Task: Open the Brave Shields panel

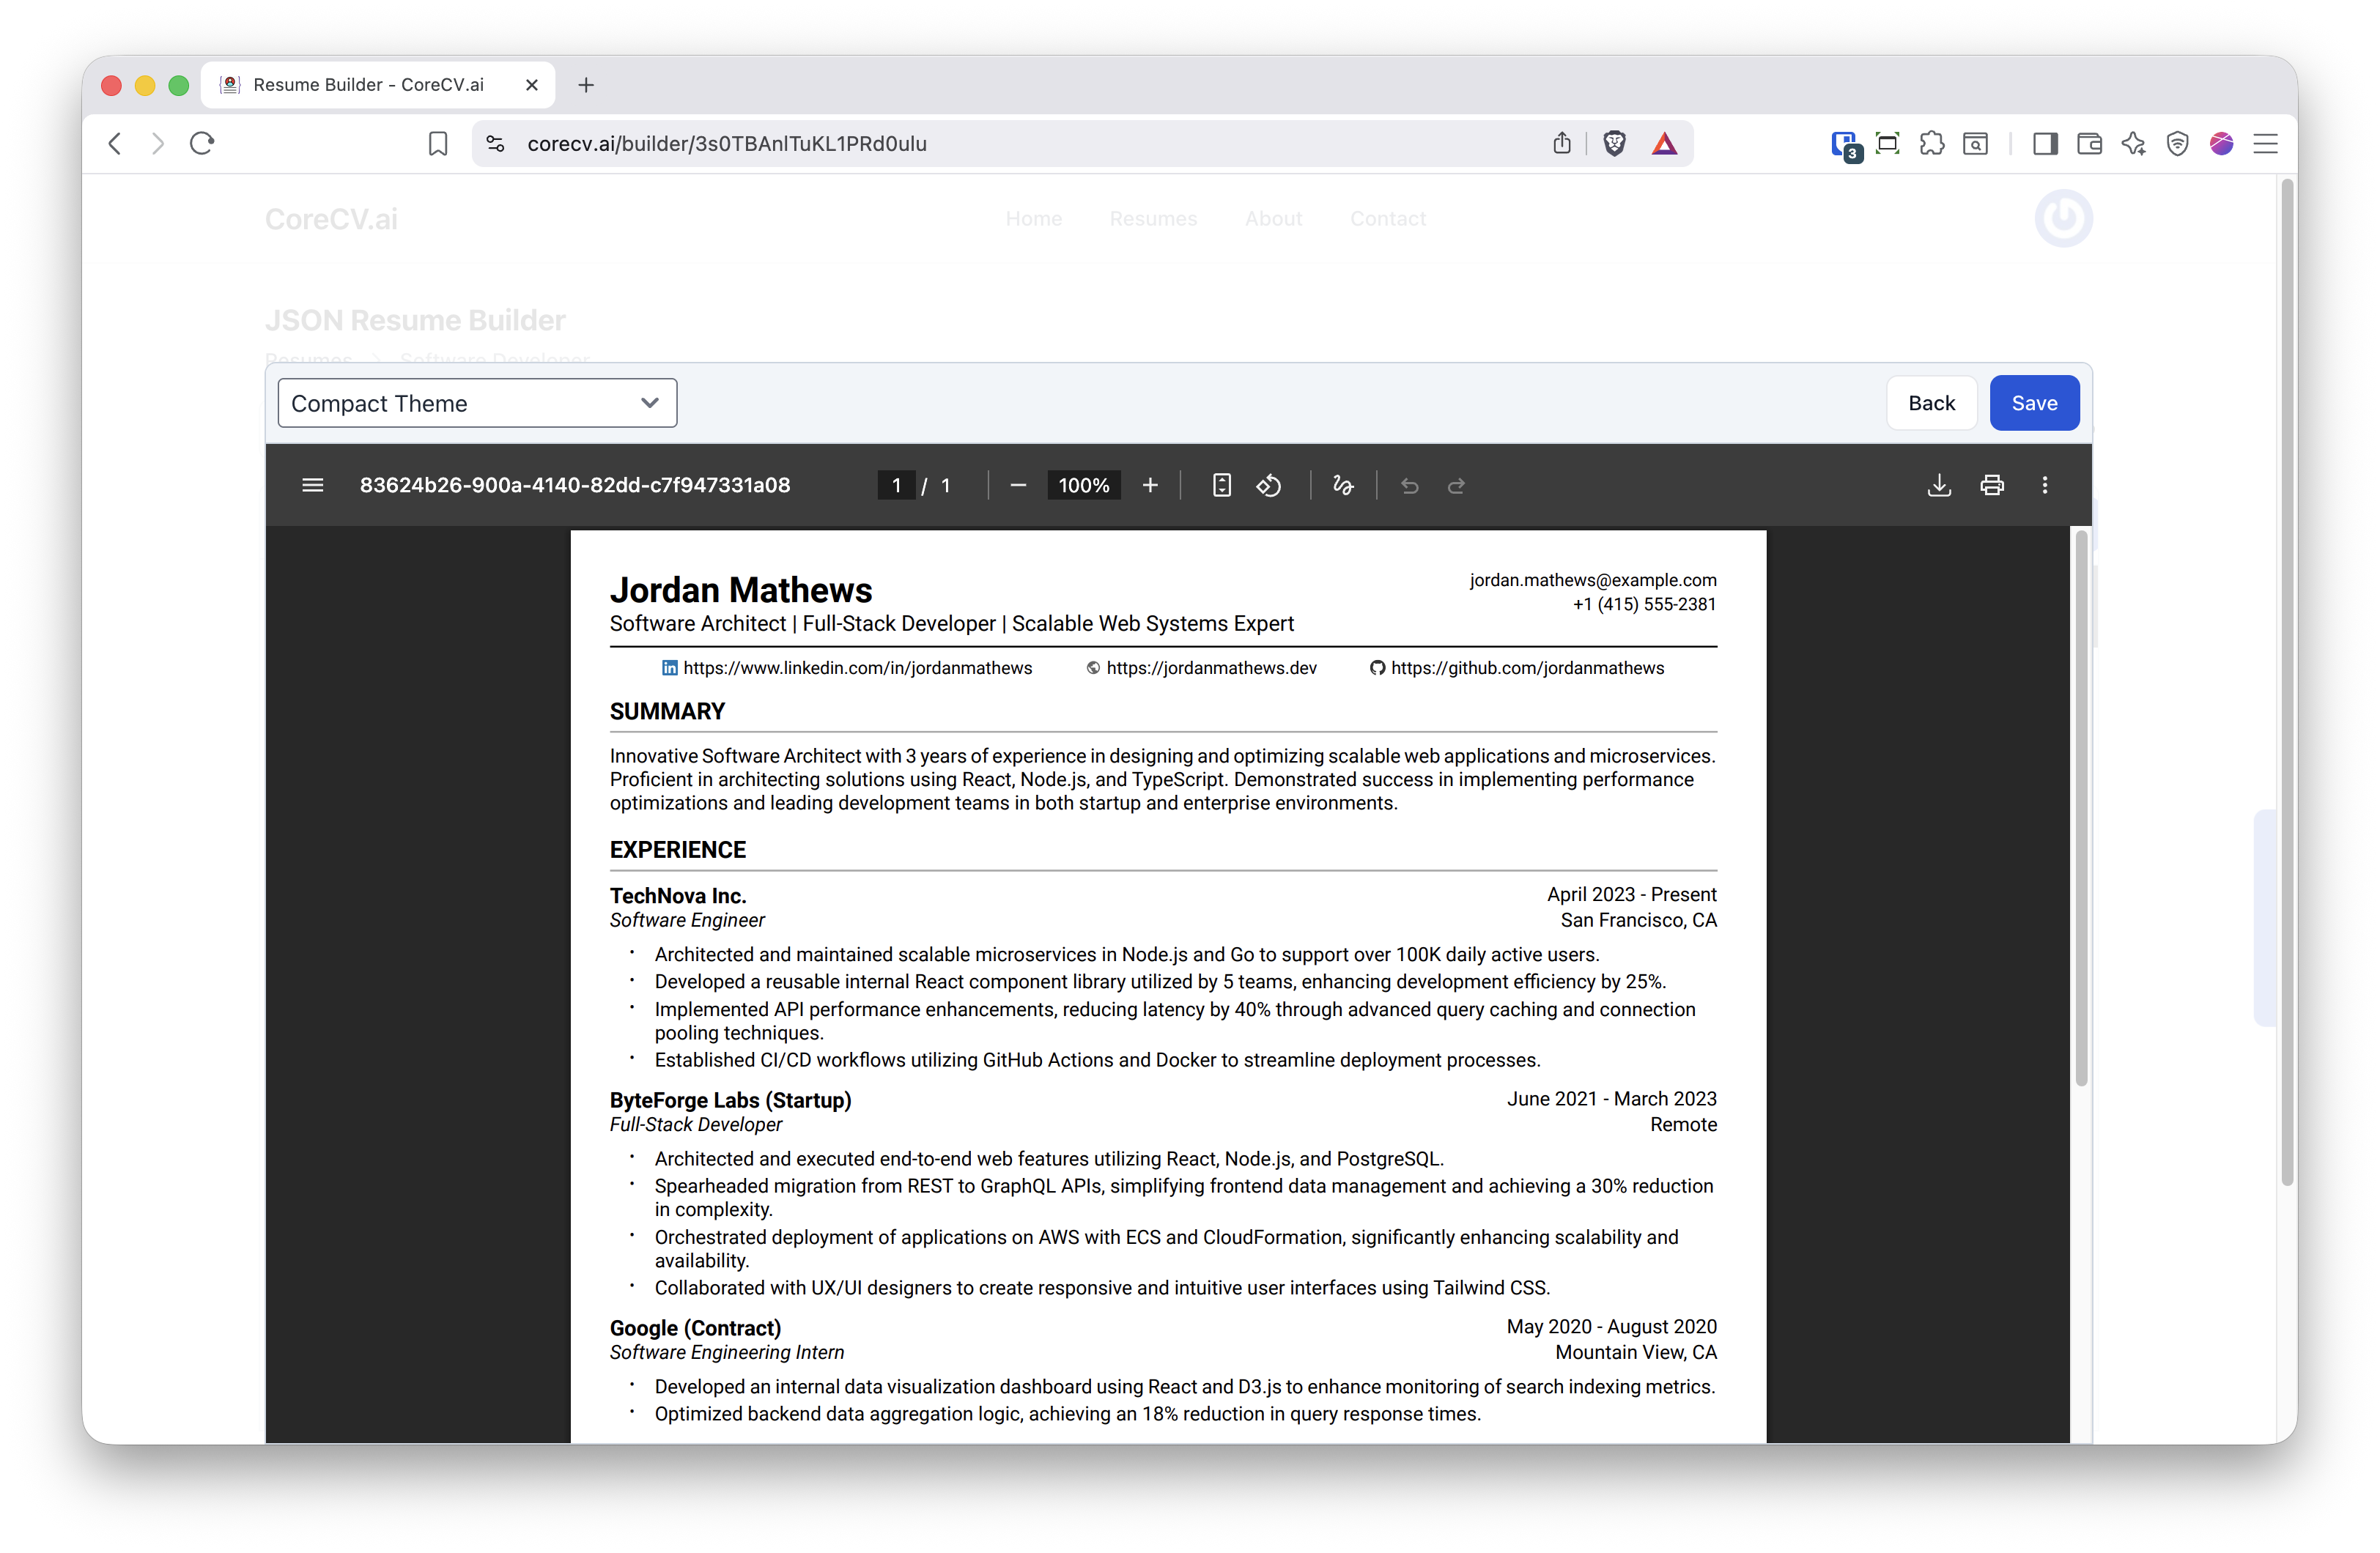Action: tap(1613, 143)
